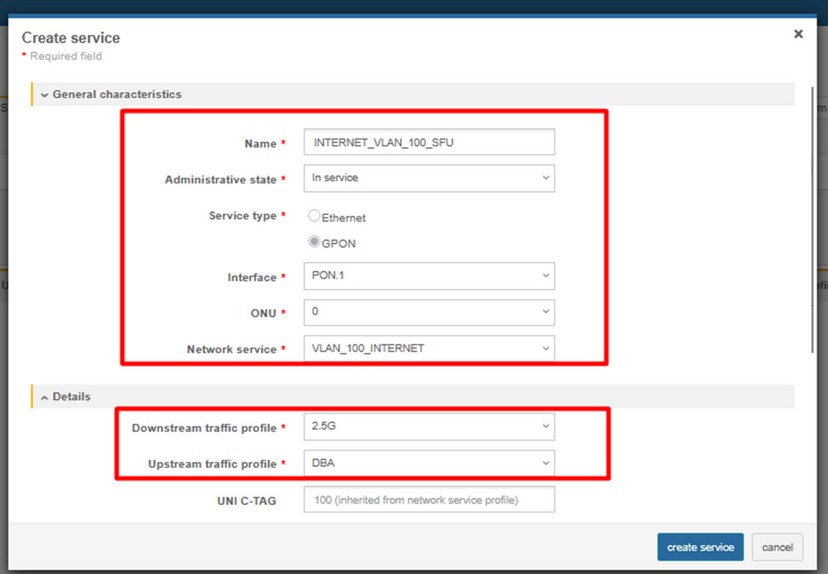Open the Network service dropdown
828x574 pixels.
click(428, 348)
